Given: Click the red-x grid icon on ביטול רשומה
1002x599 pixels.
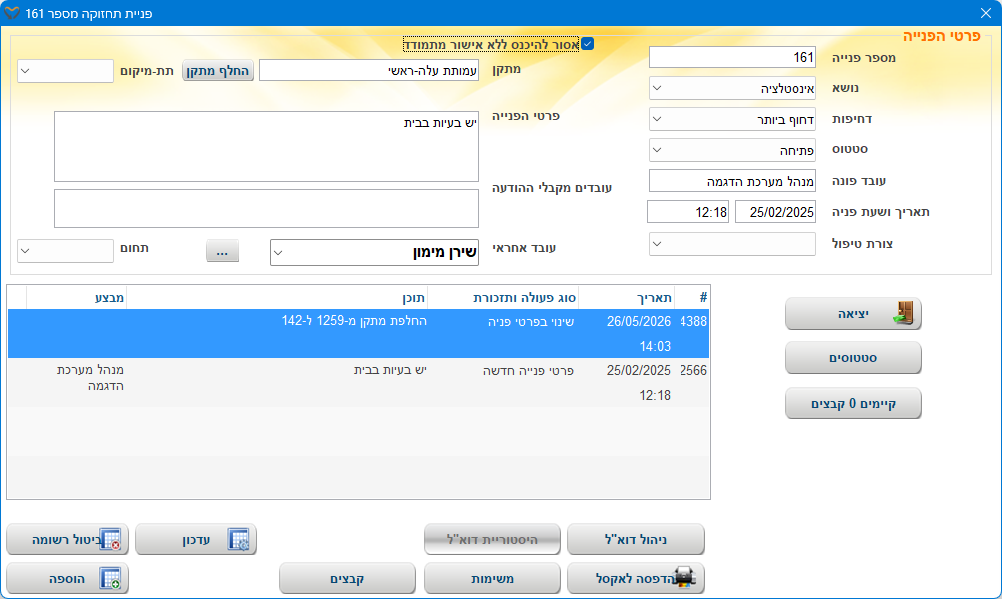Looking at the screenshot, I should coord(111,540).
